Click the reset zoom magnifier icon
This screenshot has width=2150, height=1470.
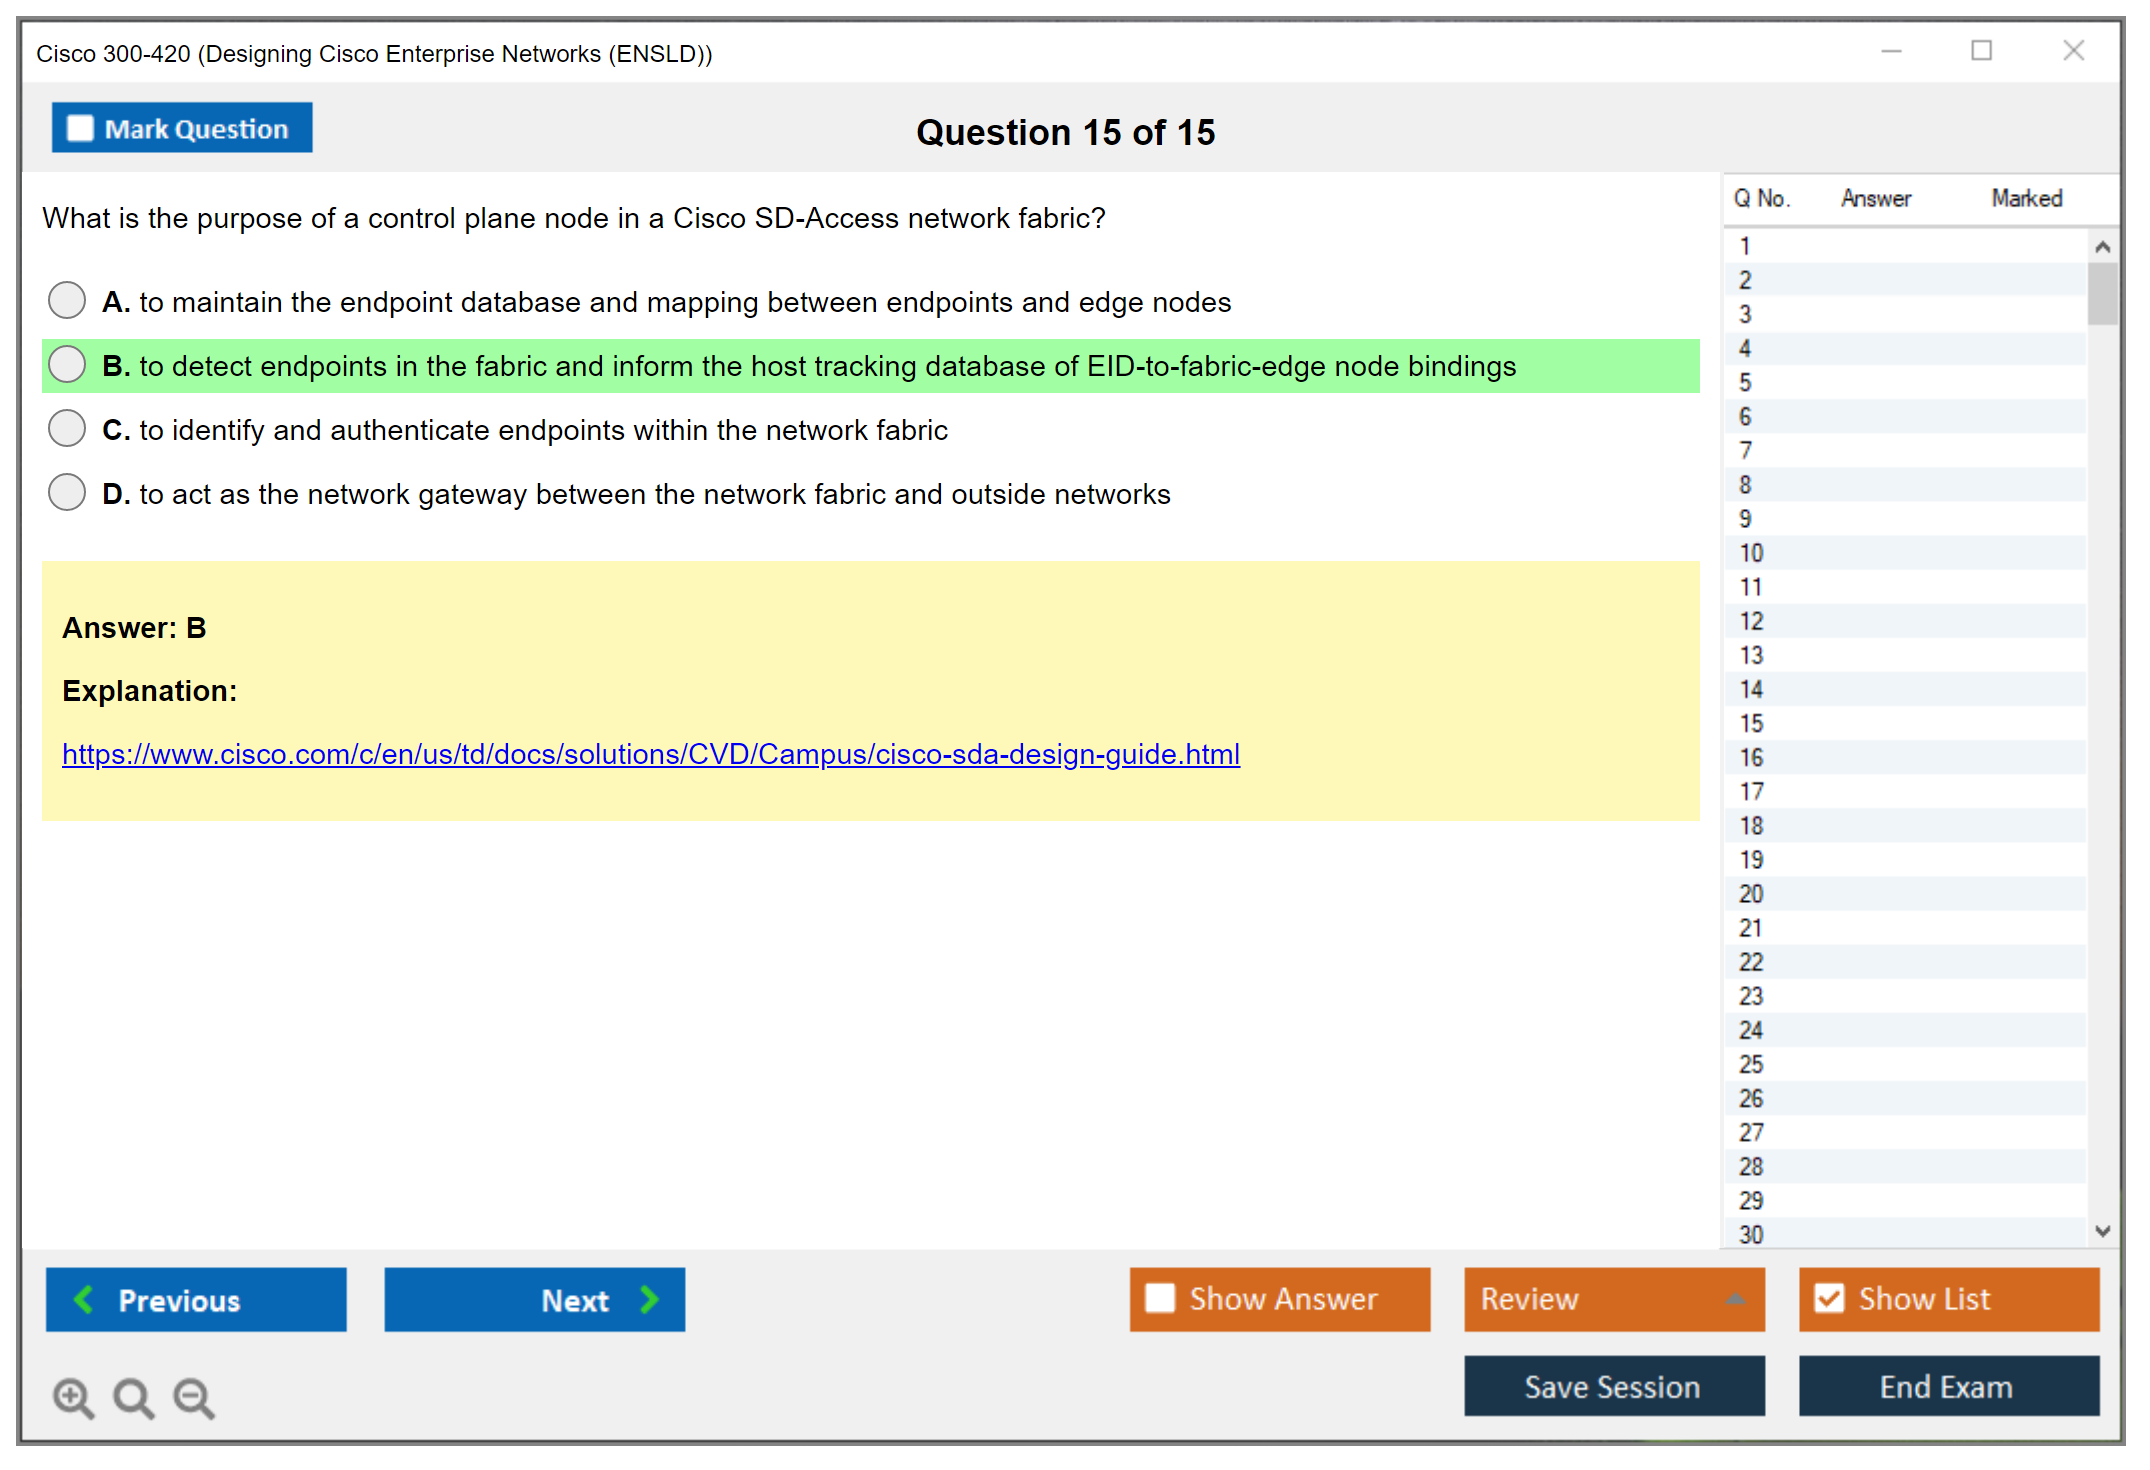133,1397
